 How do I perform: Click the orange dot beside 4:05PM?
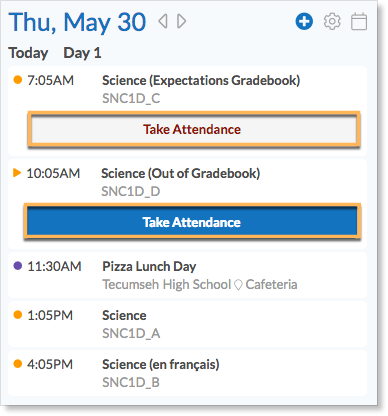(18, 364)
